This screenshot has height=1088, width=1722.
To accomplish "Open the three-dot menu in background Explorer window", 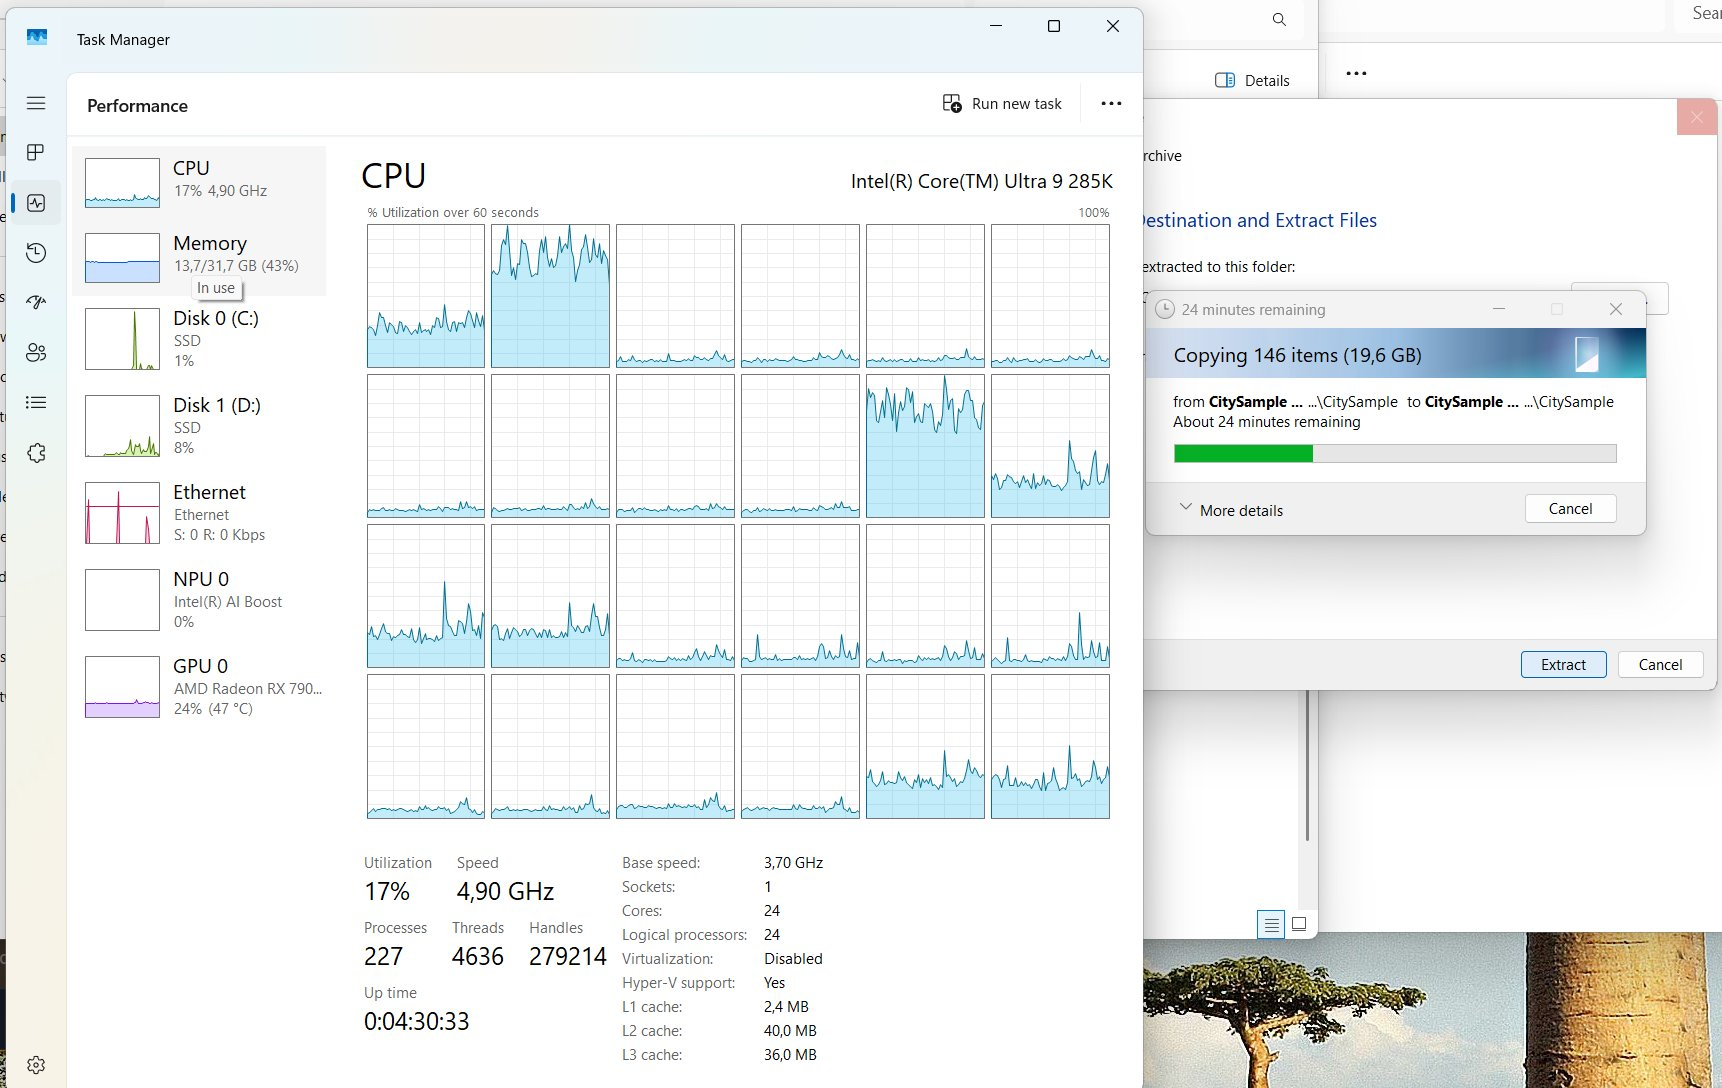I will (1356, 74).
